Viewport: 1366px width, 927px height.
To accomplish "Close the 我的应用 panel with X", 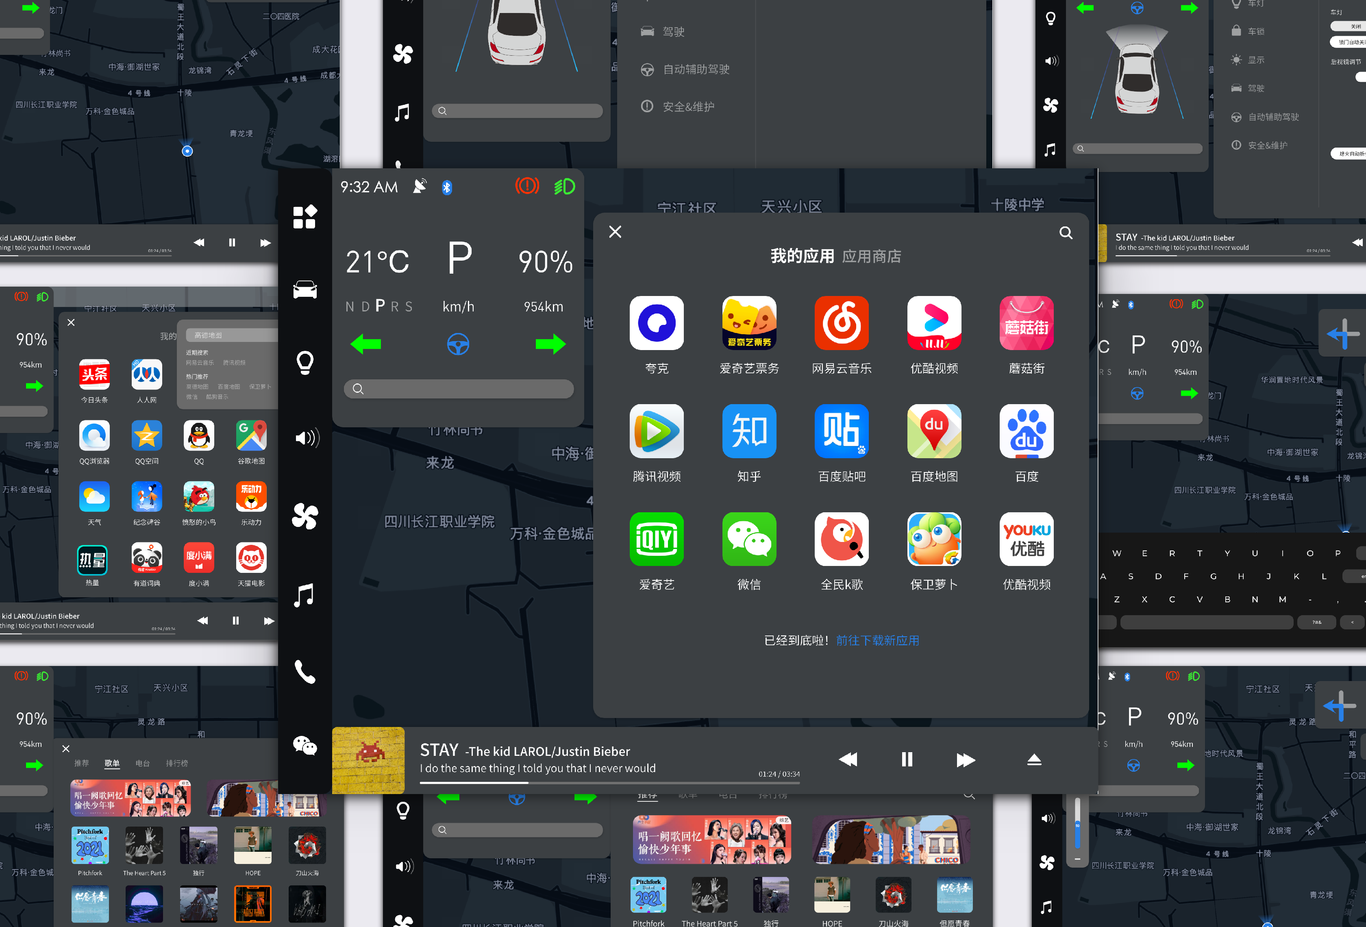I will 615,232.
